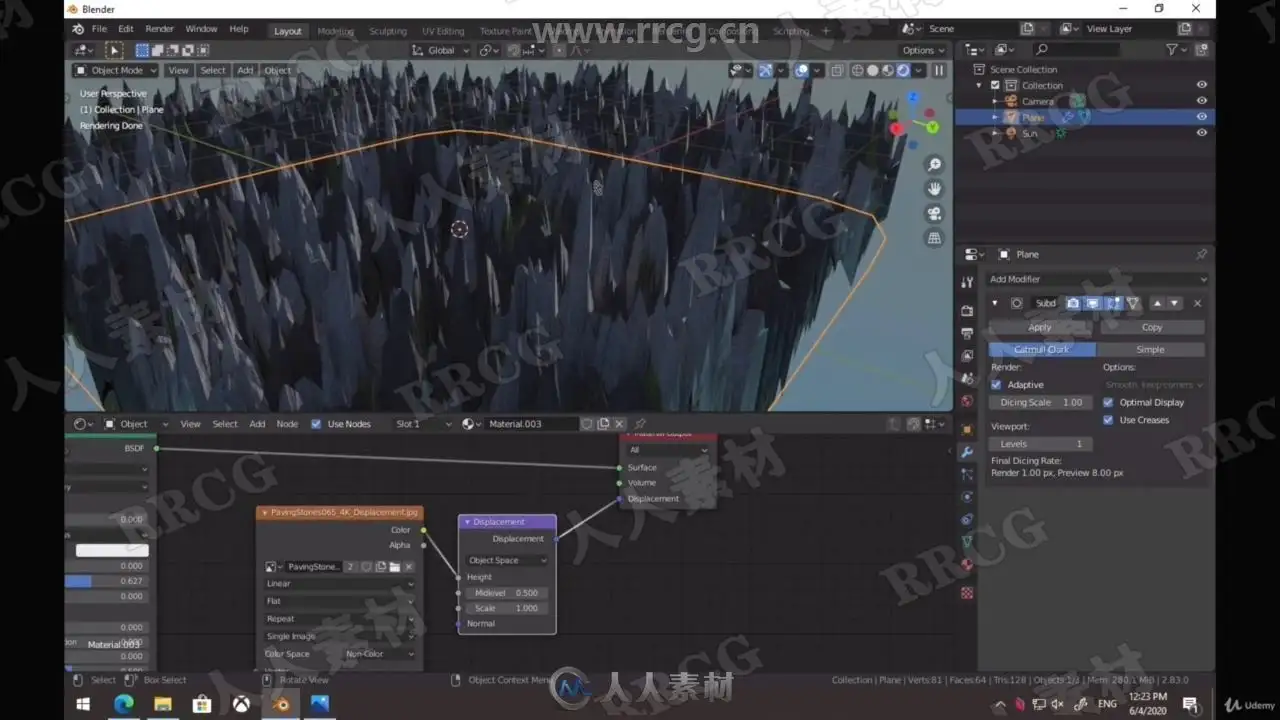The height and width of the screenshot is (720, 1280).
Task: Open the Physics properties tab icon
Action: [967, 497]
